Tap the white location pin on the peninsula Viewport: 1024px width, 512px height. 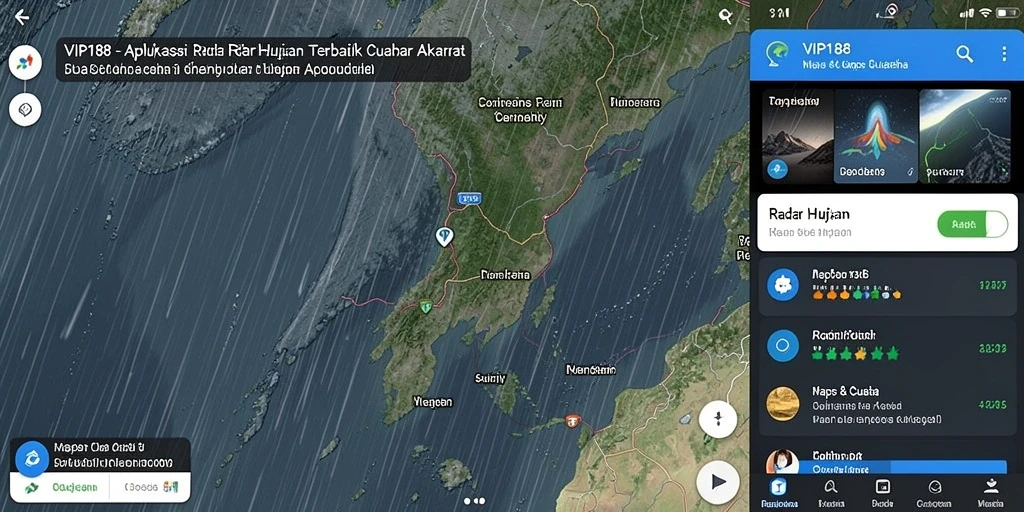pyautogui.click(x=444, y=236)
